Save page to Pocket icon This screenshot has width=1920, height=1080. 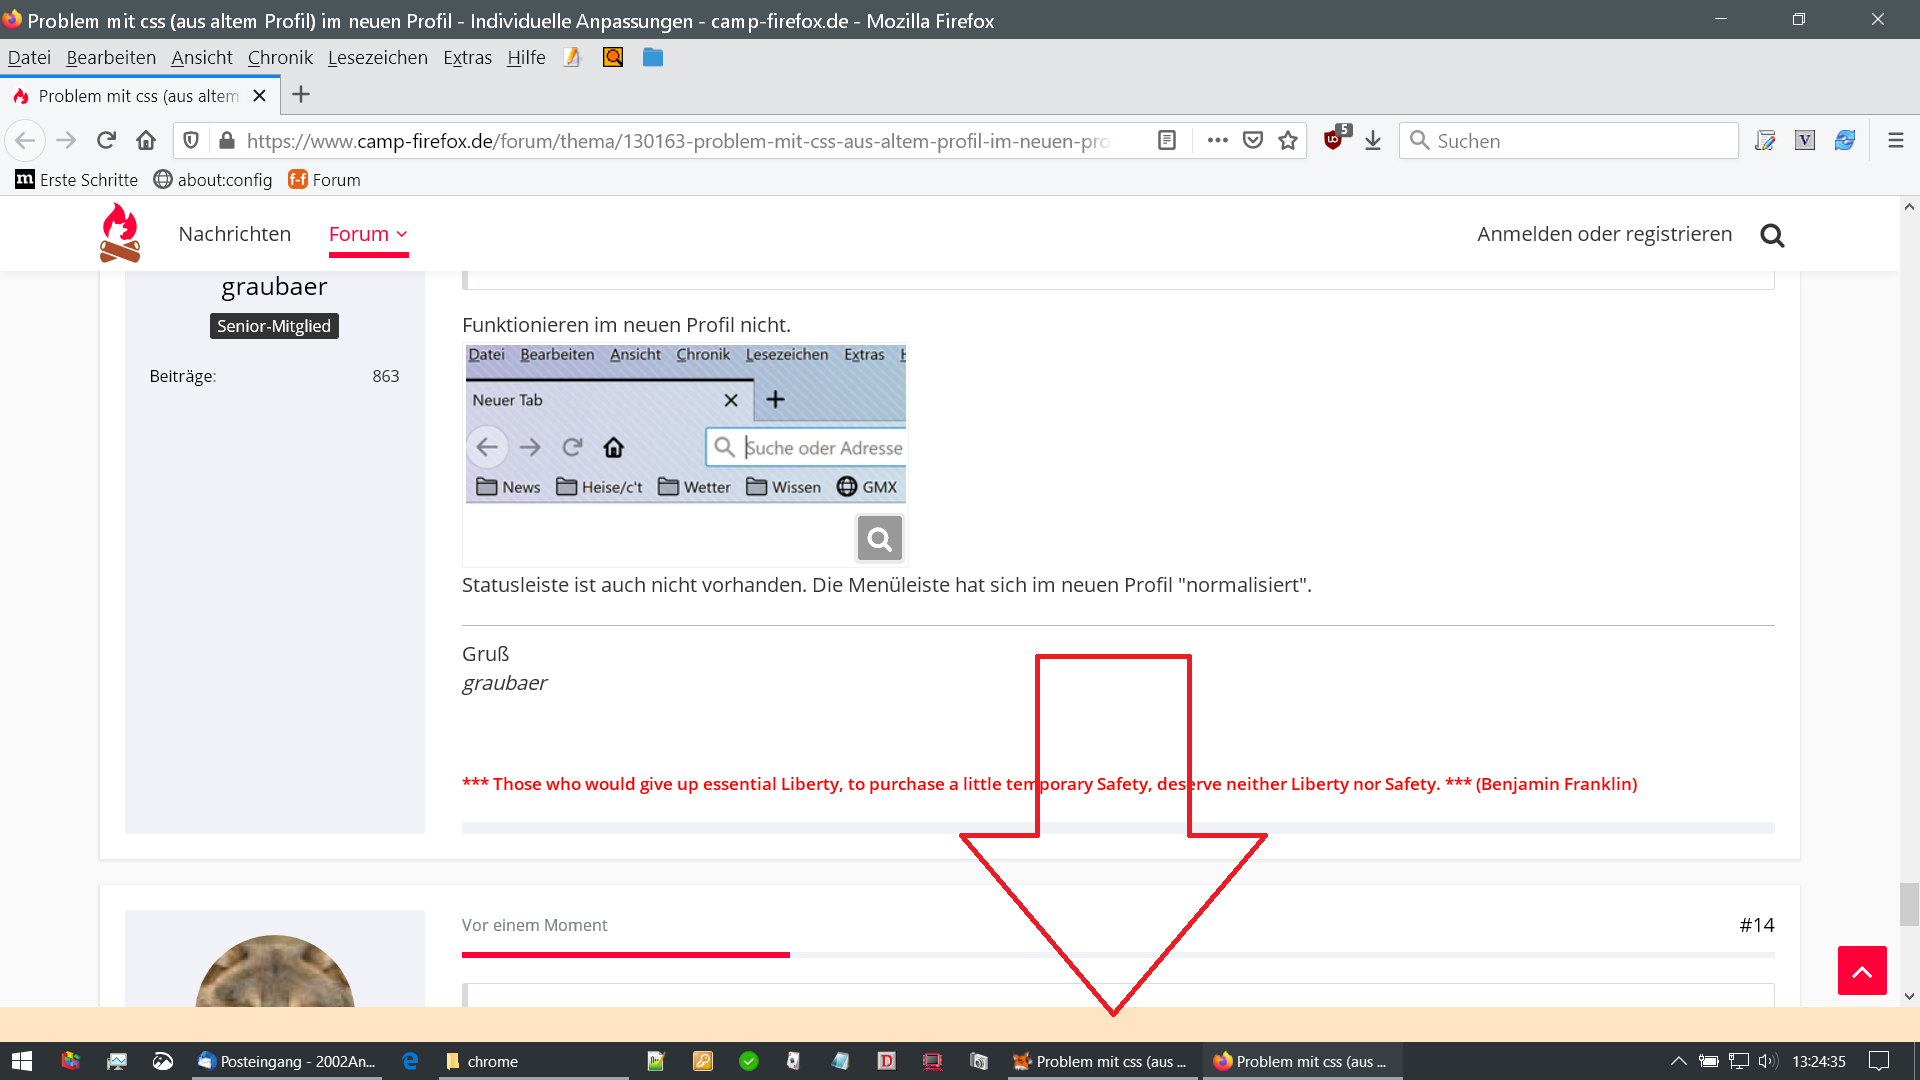click(x=1253, y=140)
